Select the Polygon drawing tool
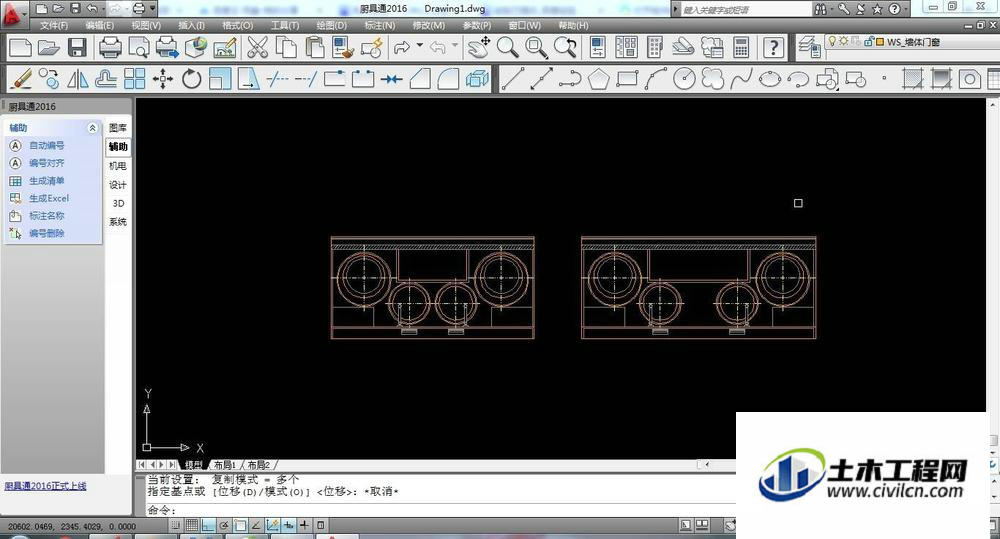 598,79
